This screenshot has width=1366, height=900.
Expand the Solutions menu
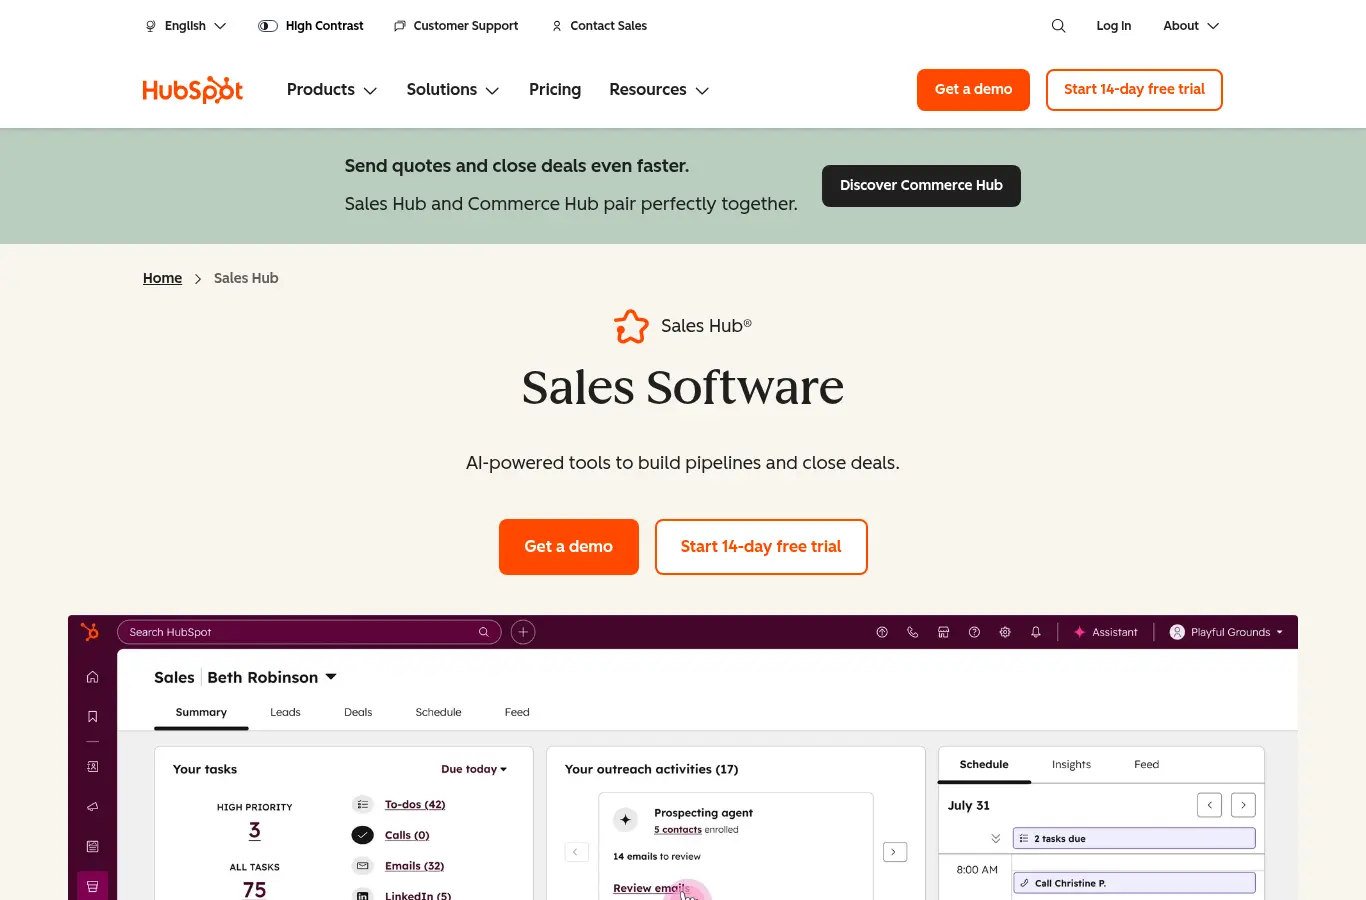453,90
